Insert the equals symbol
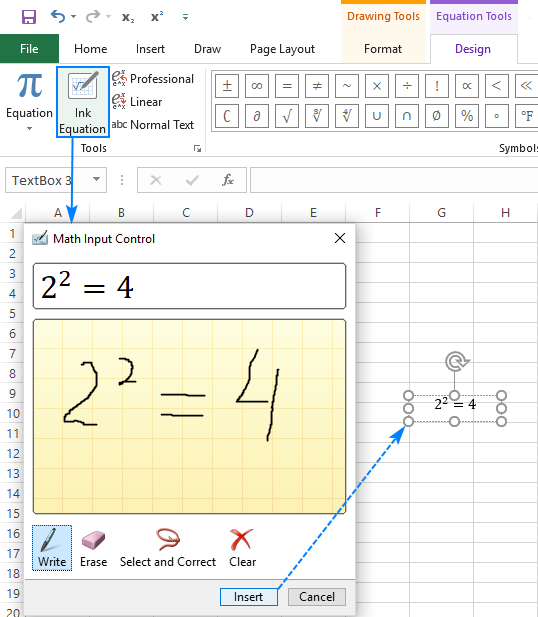 pyautogui.click(x=287, y=86)
